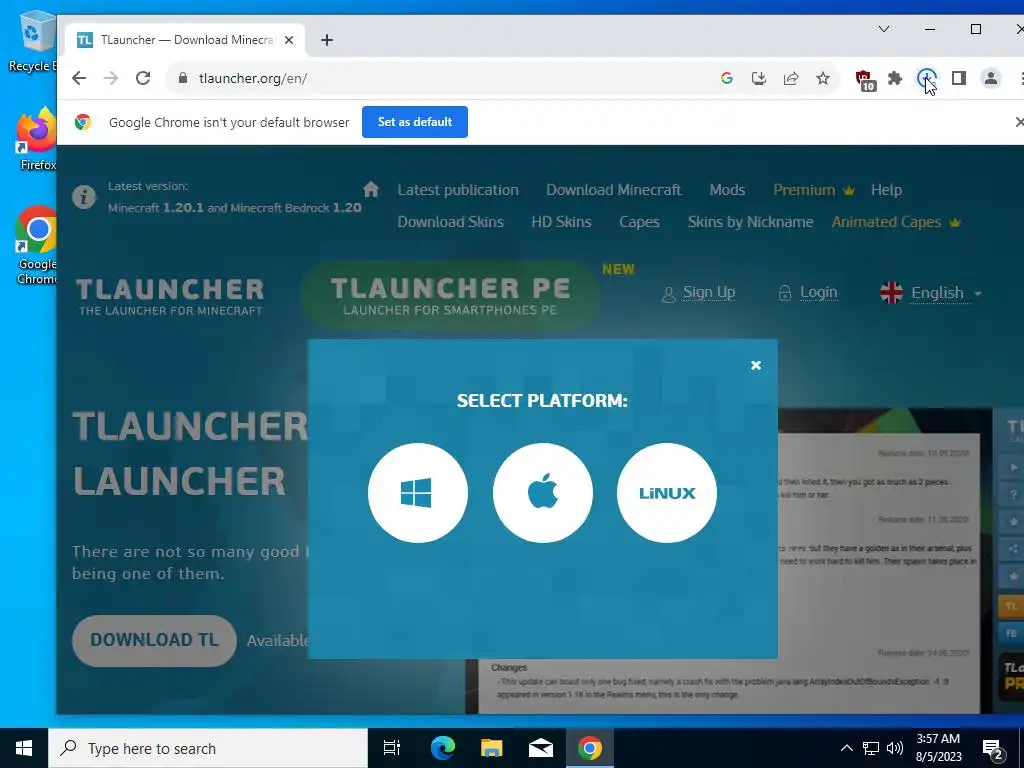Open Latest publication menu item
The height and width of the screenshot is (768, 1024).
[x=458, y=190]
